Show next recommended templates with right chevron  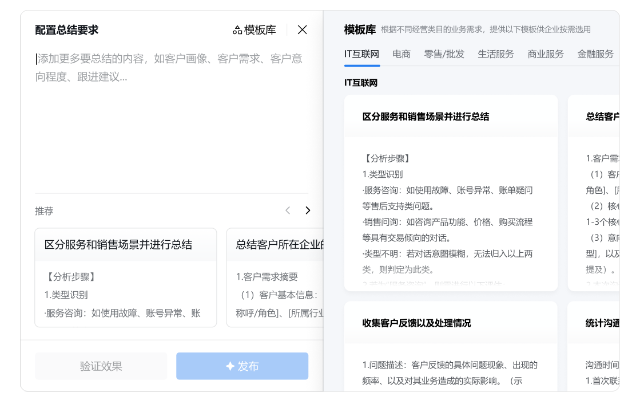pos(307,211)
